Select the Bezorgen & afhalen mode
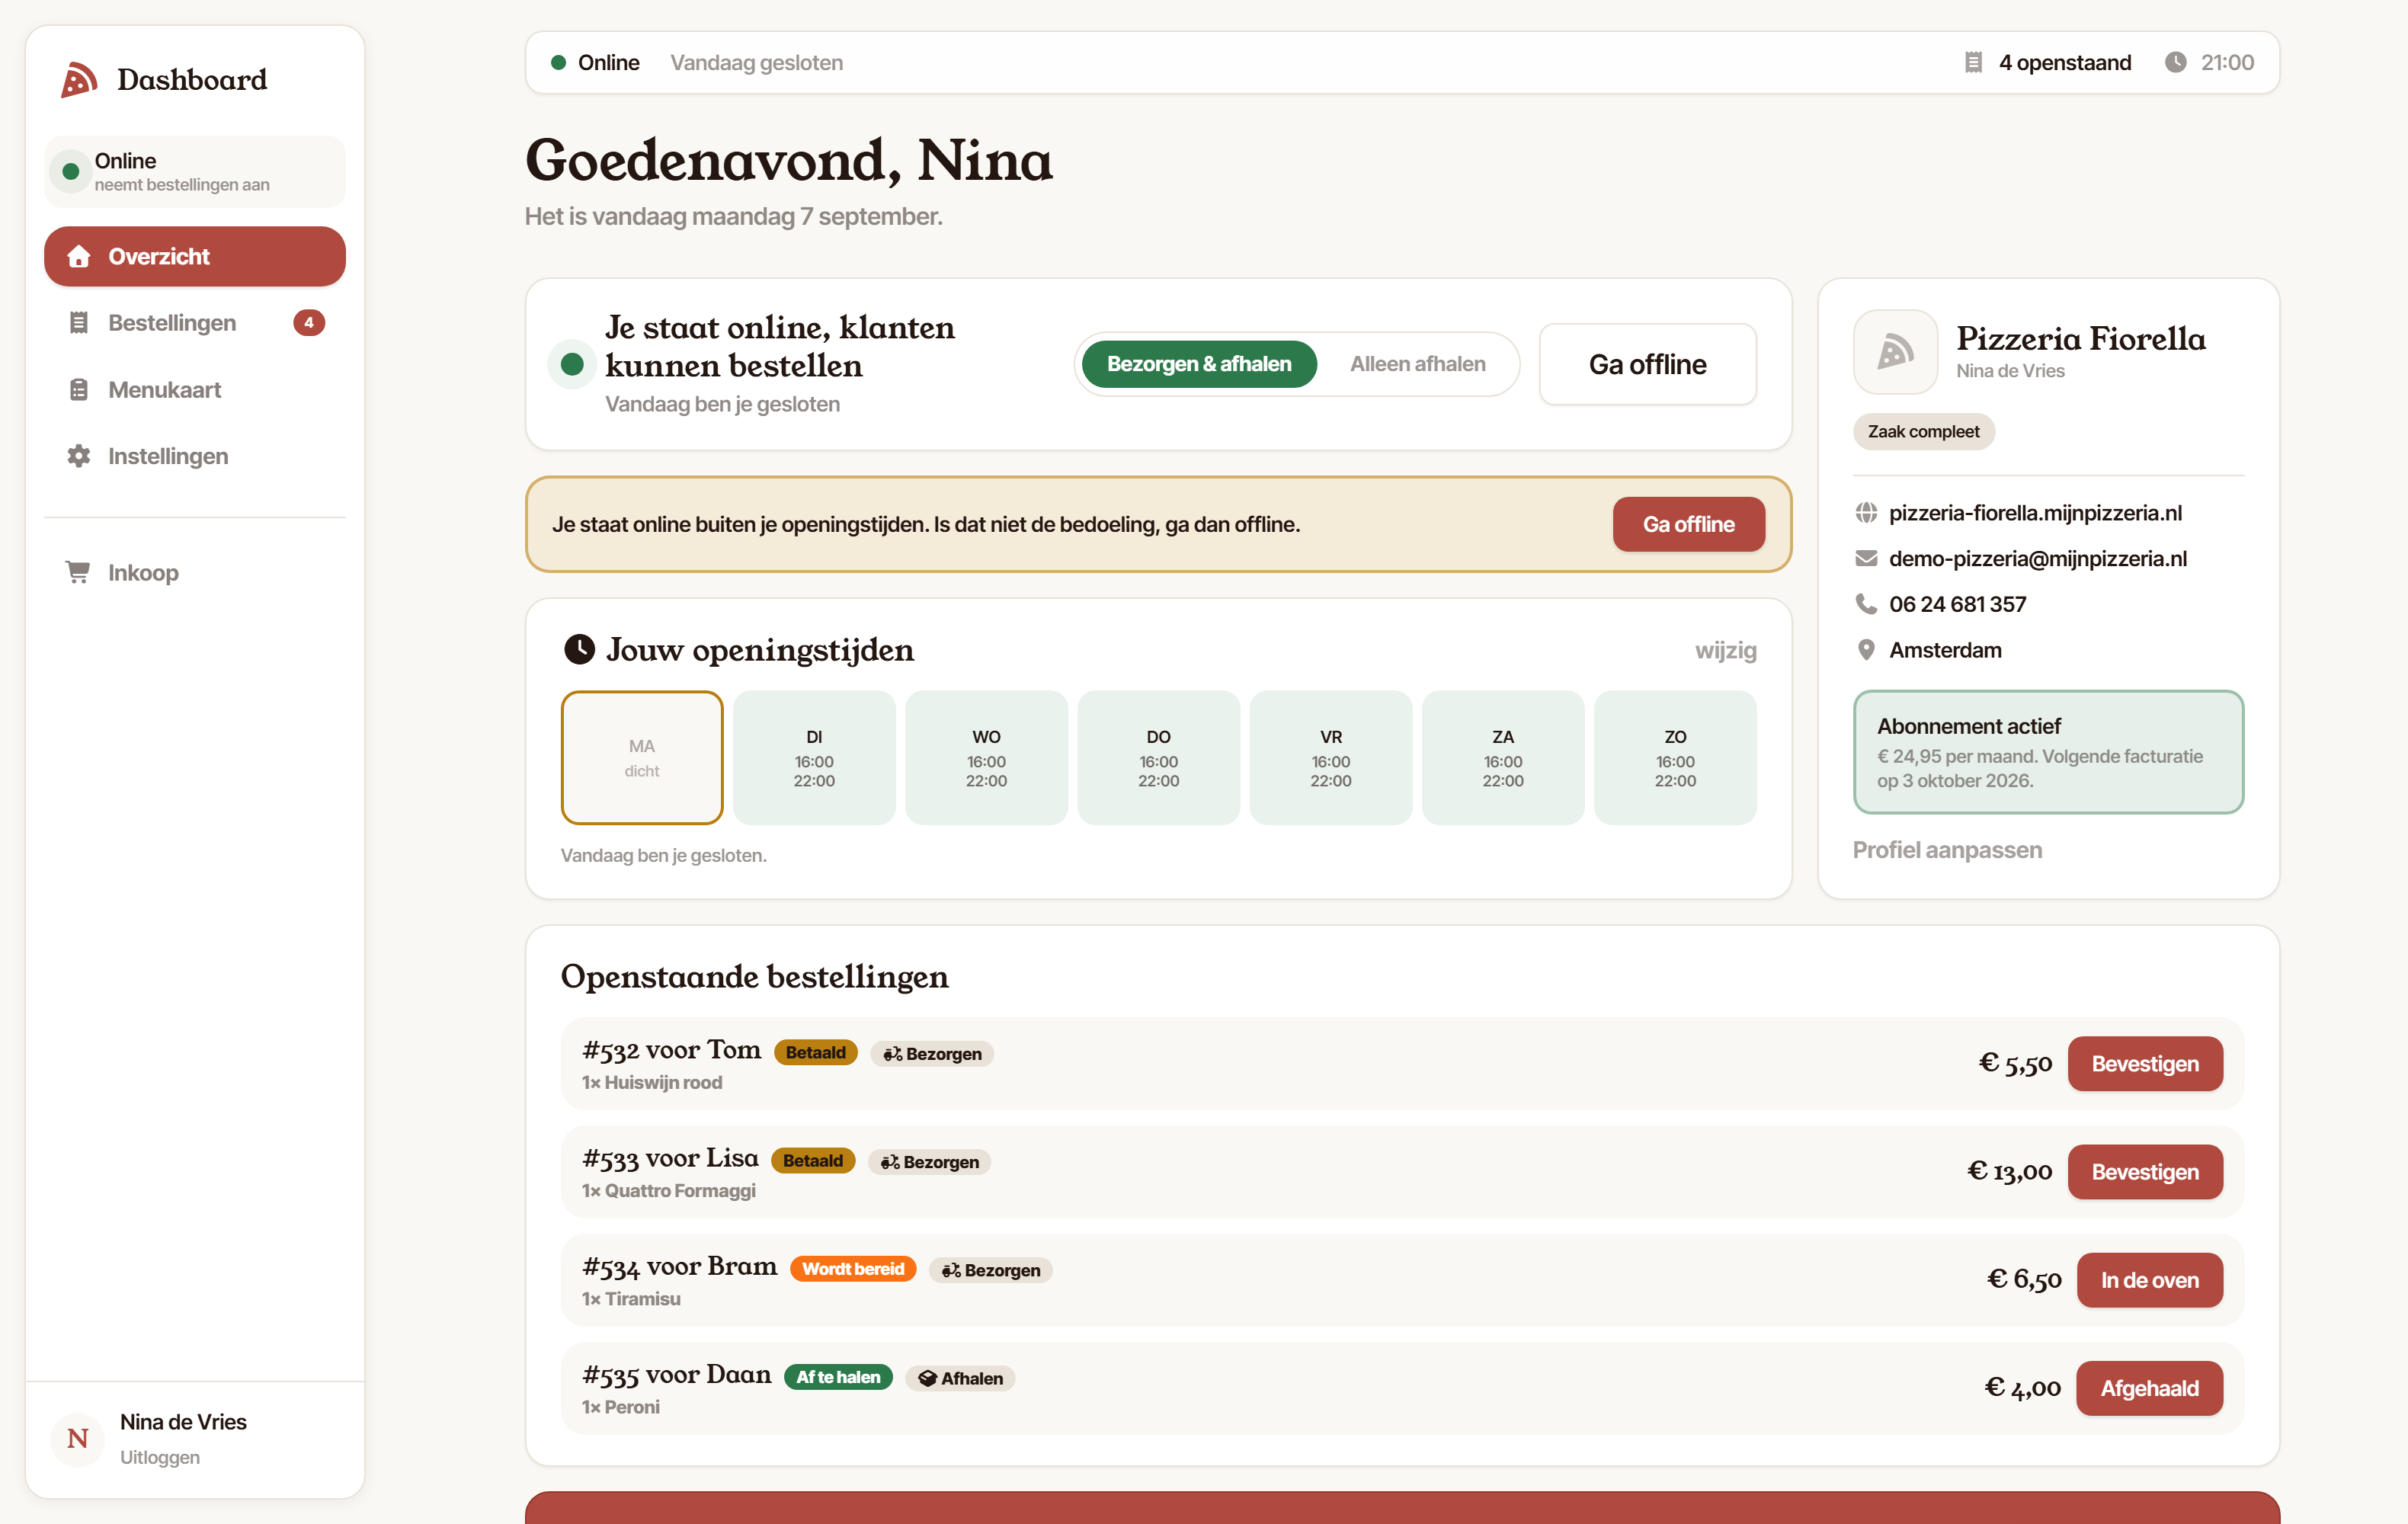This screenshot has width=2408, height=1524. [x=1199, y=364]
